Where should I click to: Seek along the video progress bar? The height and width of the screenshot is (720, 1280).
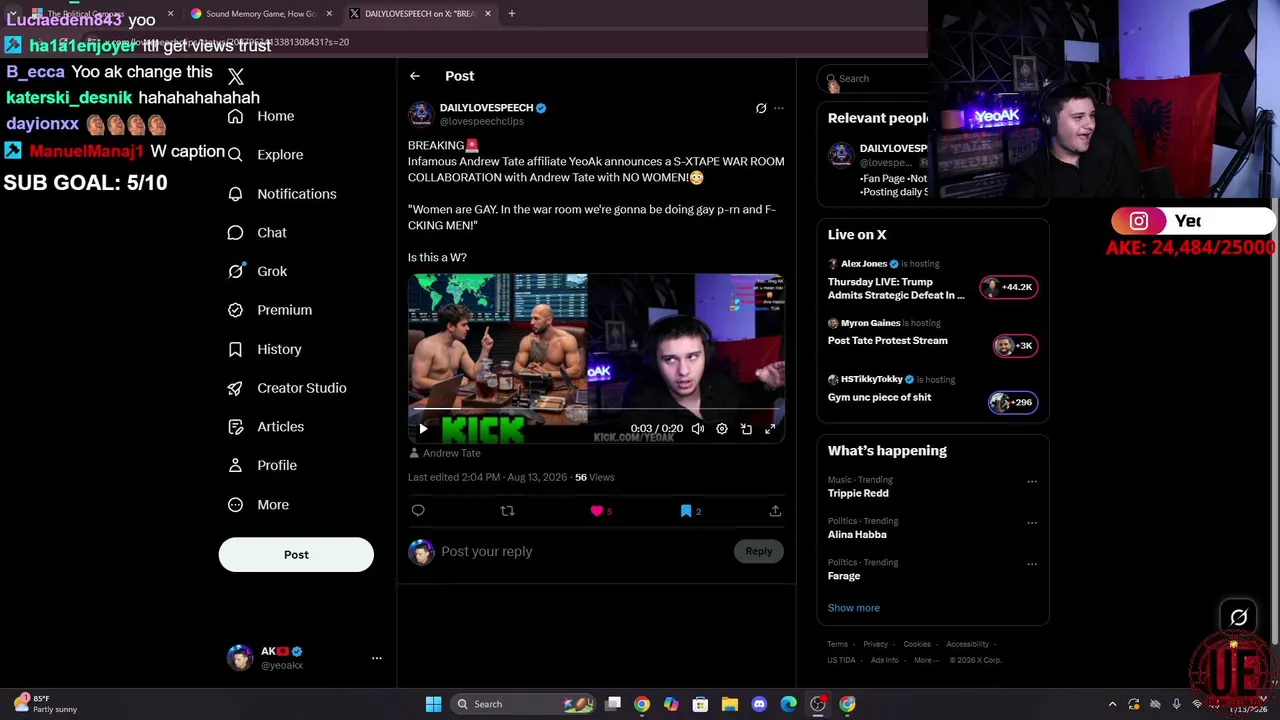(x=596, y=409)
